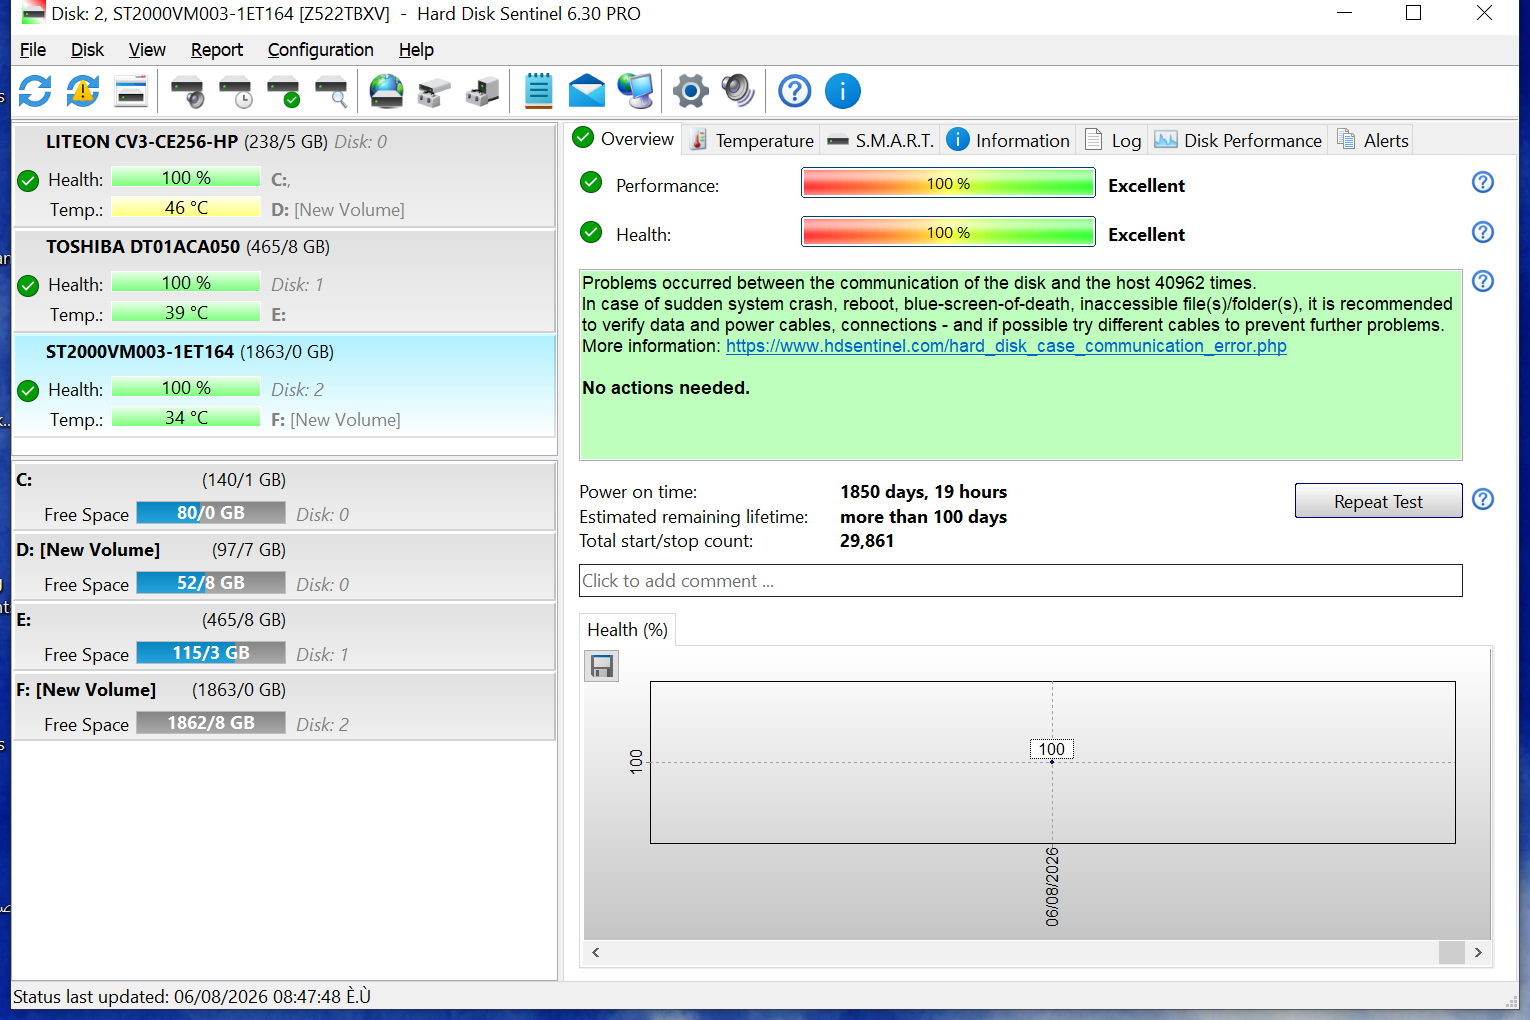This screenshot has width=1530, height=1020.
Task: Click the Performance 100 % gradient bar
Action: [948, 183]
